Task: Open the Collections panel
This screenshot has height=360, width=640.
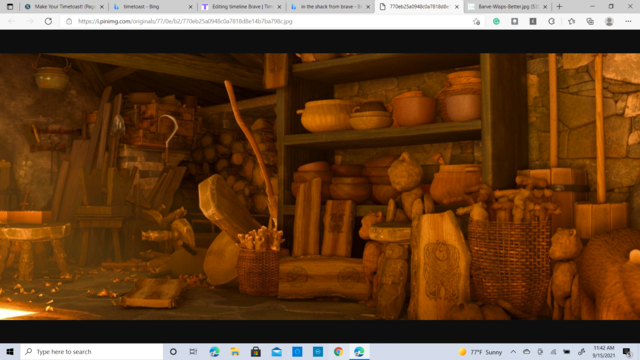Action: point(590,21)
